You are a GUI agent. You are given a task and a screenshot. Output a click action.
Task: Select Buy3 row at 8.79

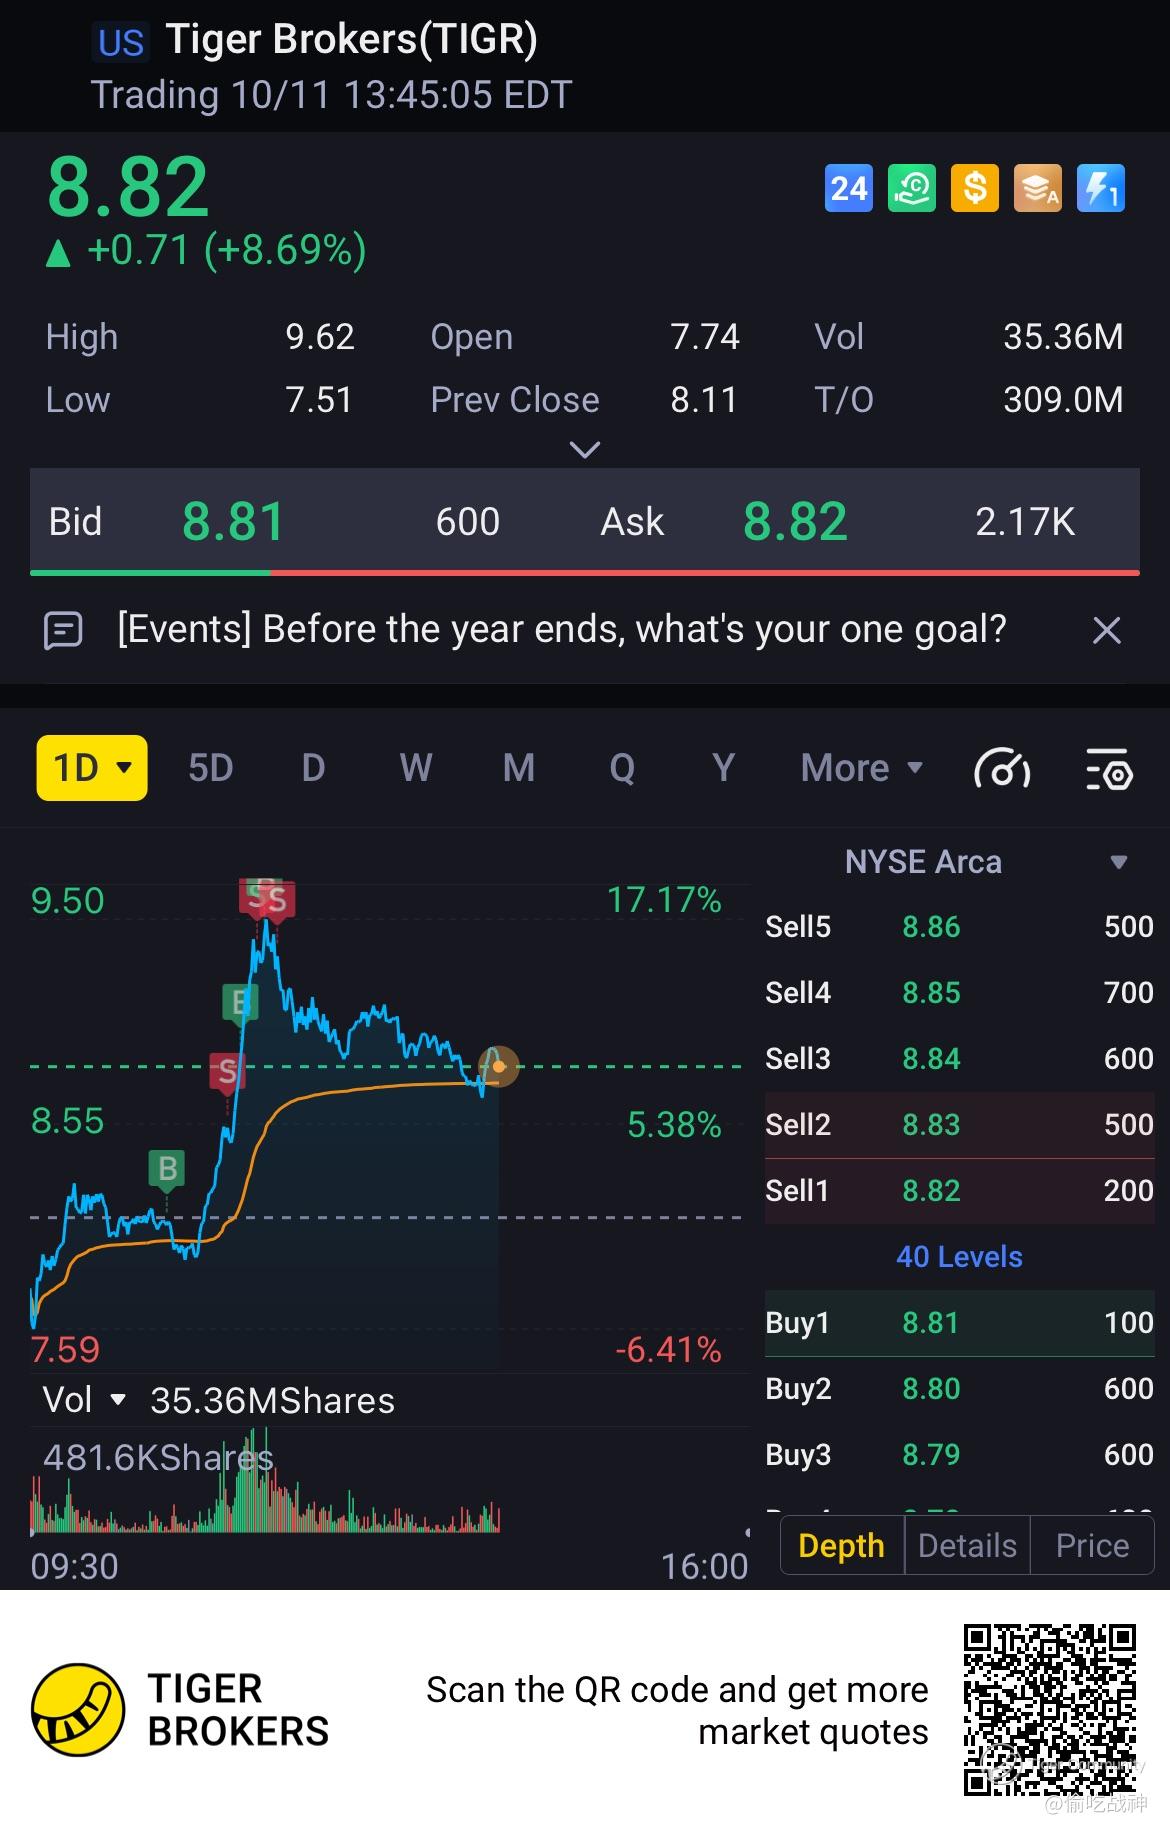959,1454
